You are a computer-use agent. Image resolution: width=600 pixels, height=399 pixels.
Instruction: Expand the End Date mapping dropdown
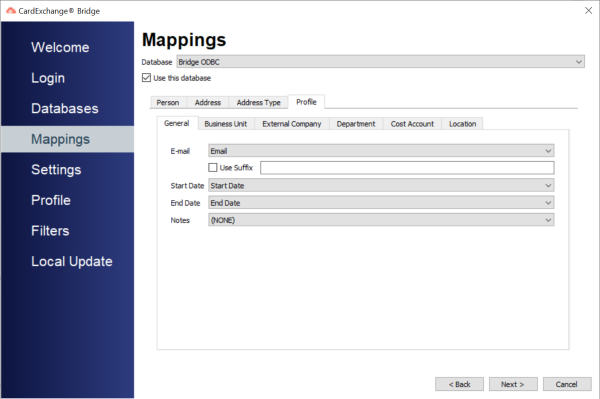click(x=381, y=203)
